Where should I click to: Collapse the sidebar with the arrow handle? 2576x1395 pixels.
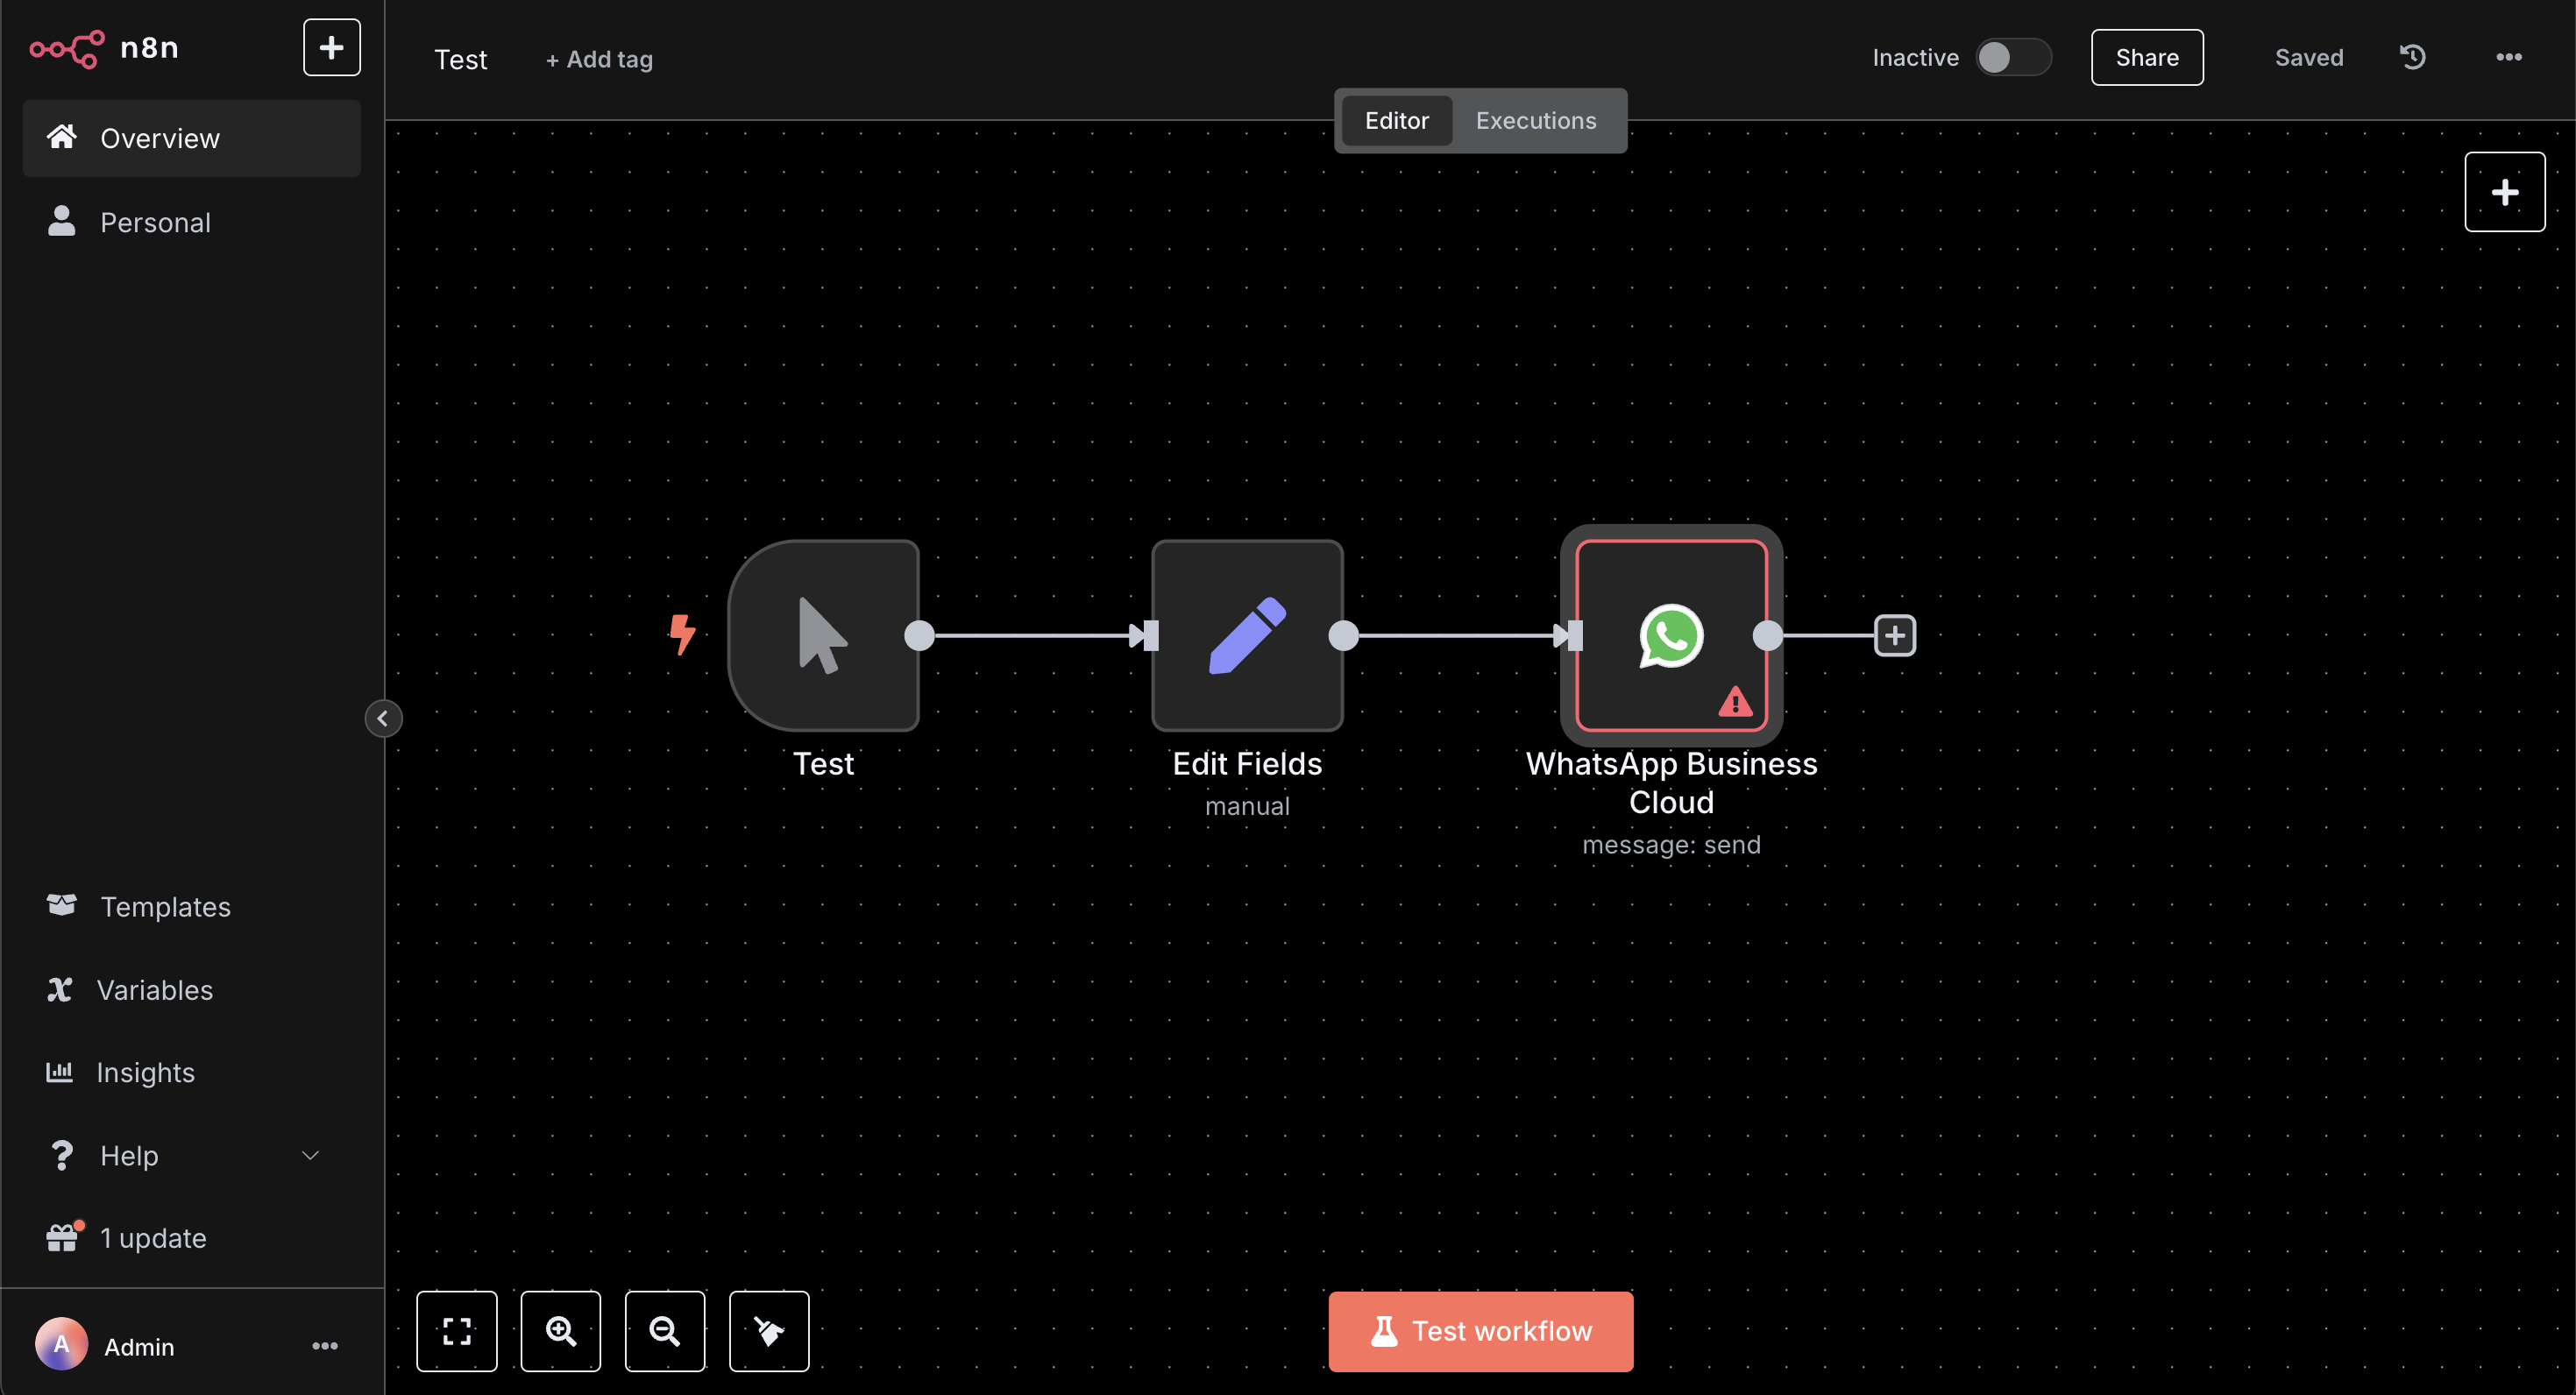pos(383,718)
